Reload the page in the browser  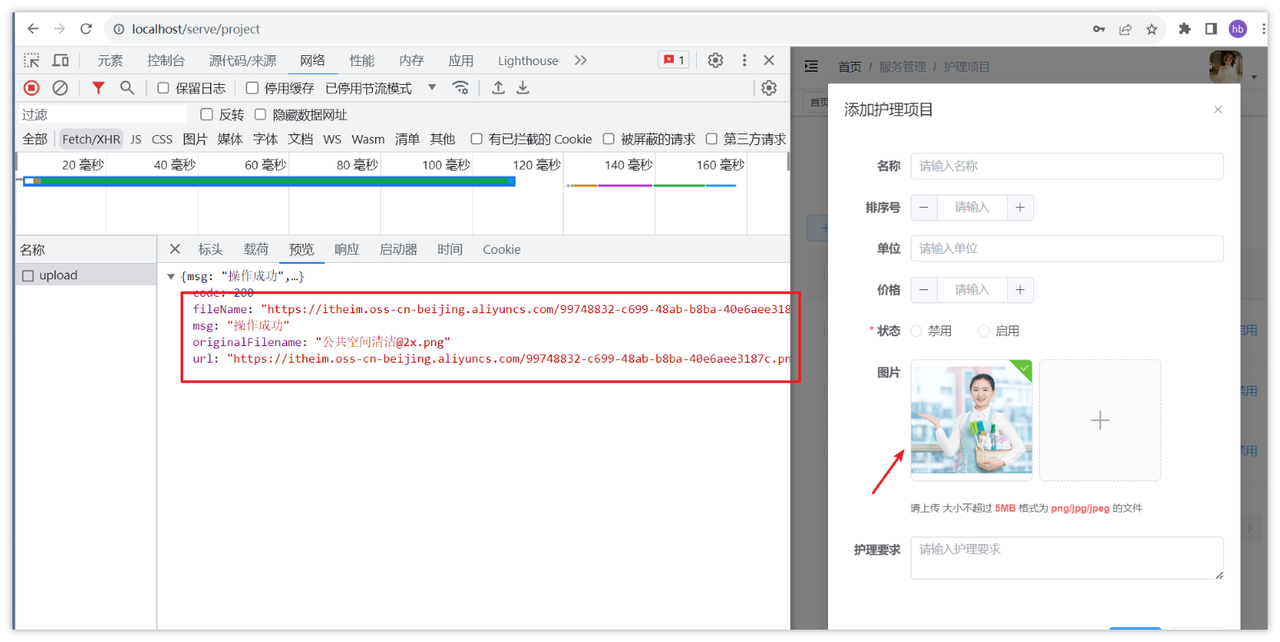86,29
